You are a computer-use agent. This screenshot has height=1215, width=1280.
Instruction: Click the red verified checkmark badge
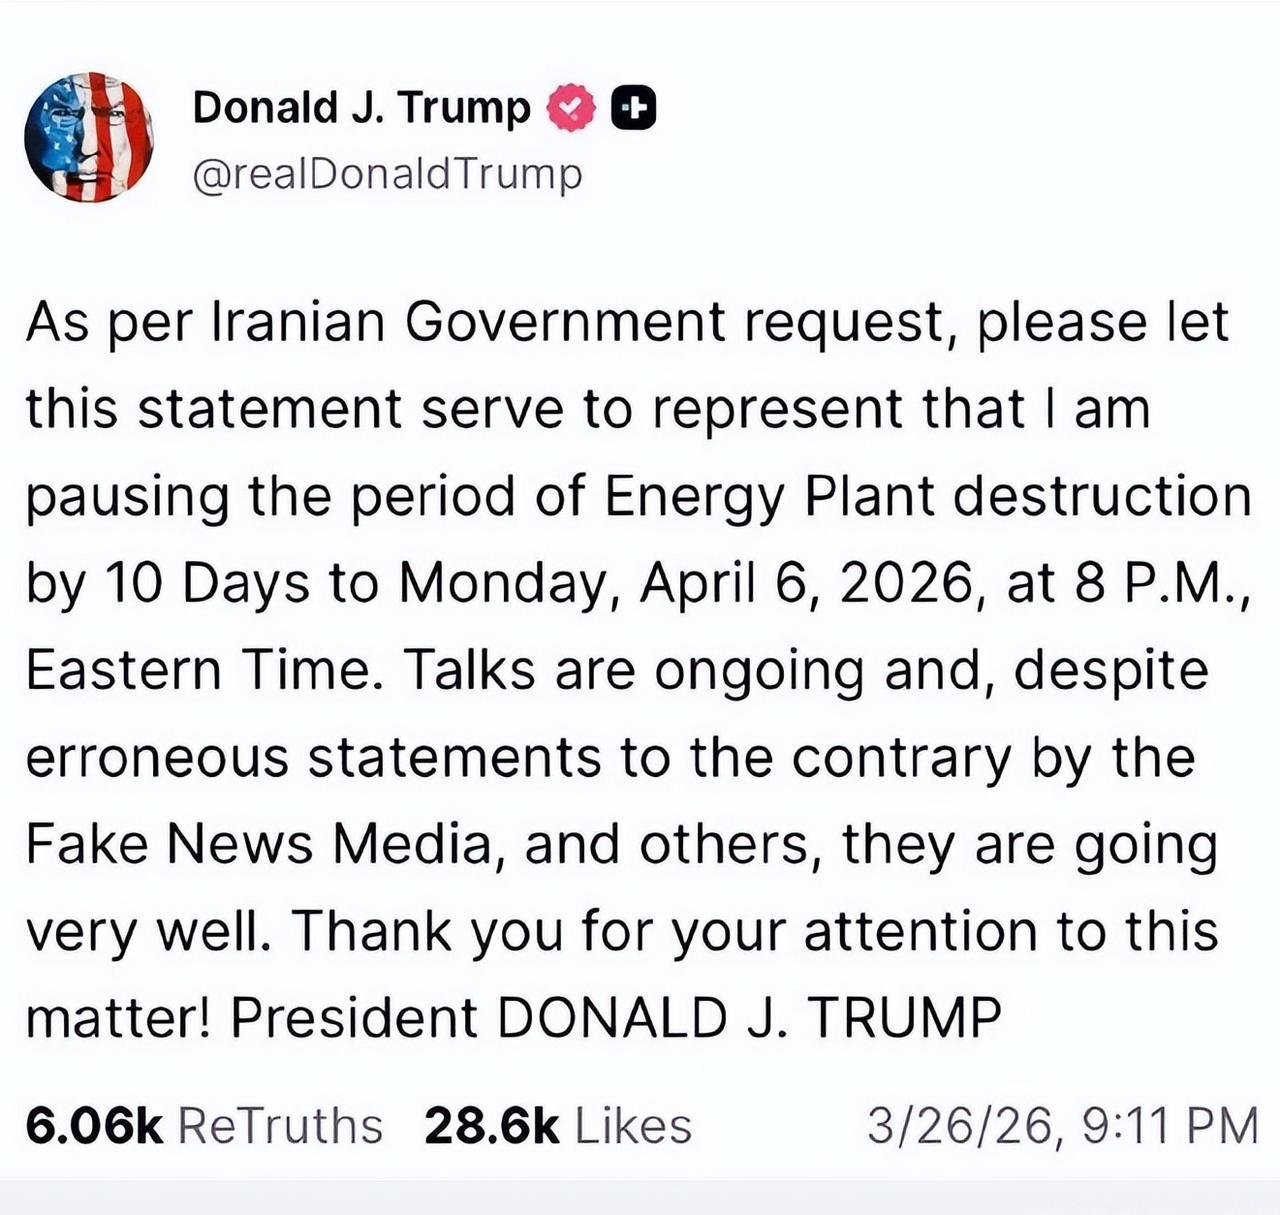pos(571,108)
